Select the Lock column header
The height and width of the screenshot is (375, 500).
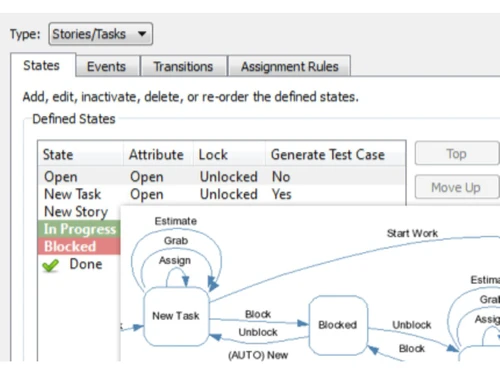[230, 155]
